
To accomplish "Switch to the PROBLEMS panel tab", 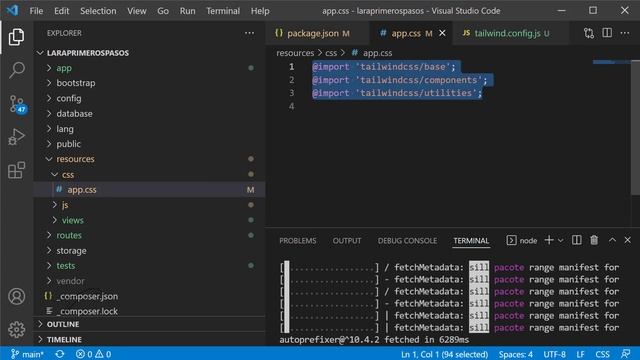I will click(x=298, y=241).
